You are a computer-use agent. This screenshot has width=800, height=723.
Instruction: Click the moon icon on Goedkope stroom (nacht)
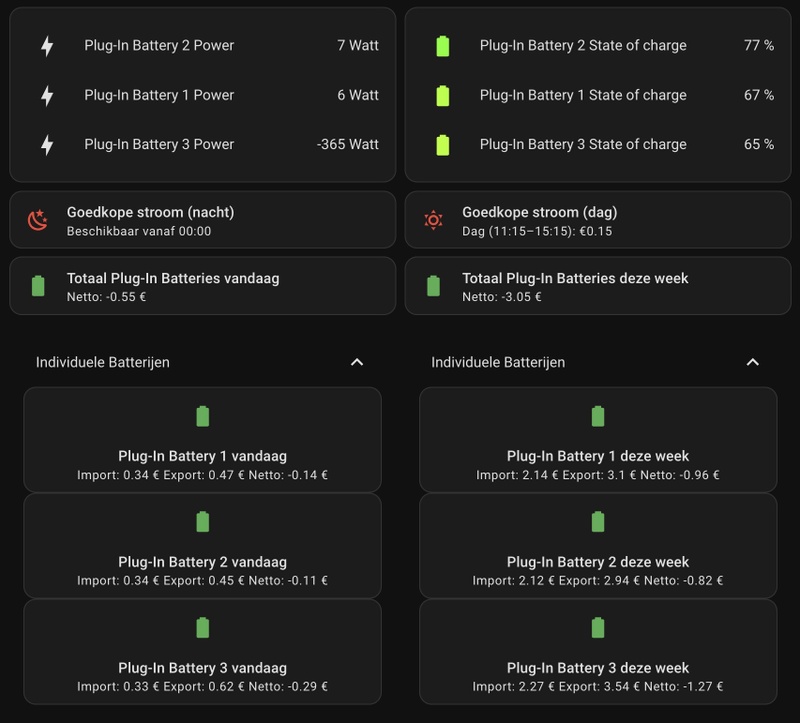click(38, 219)
